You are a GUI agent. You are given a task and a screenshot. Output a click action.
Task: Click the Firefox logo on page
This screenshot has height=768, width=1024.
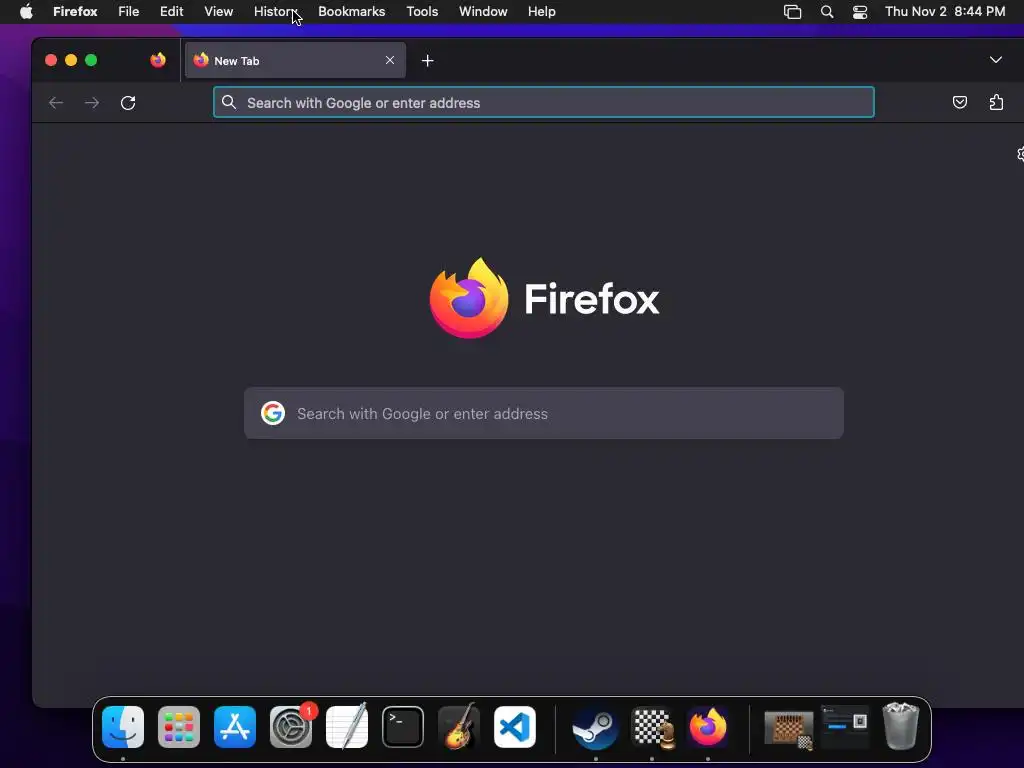pyautogui.click(x=469, y=298)
